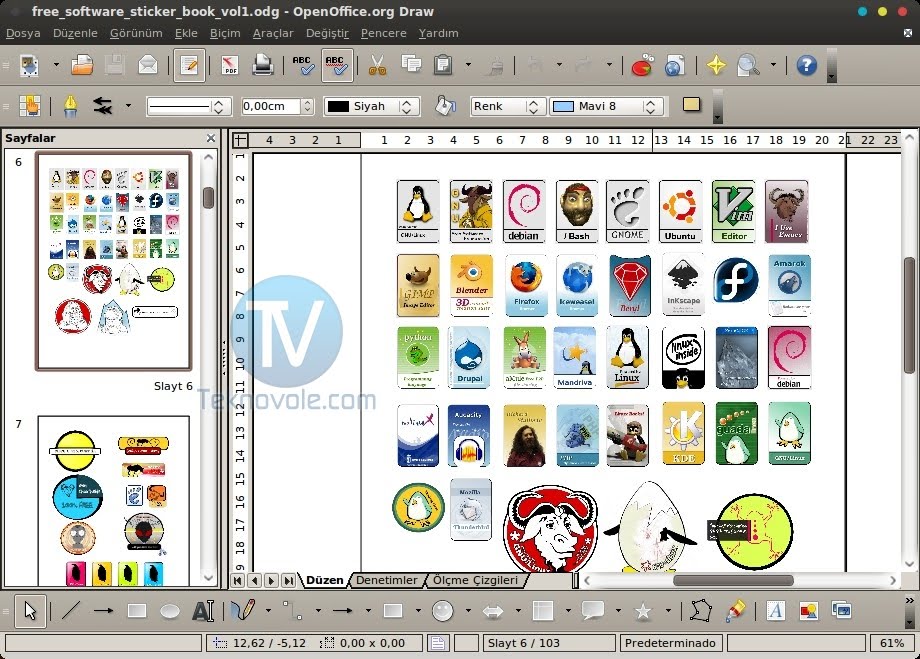Switch to the Denetimler tab

(387, 580)
